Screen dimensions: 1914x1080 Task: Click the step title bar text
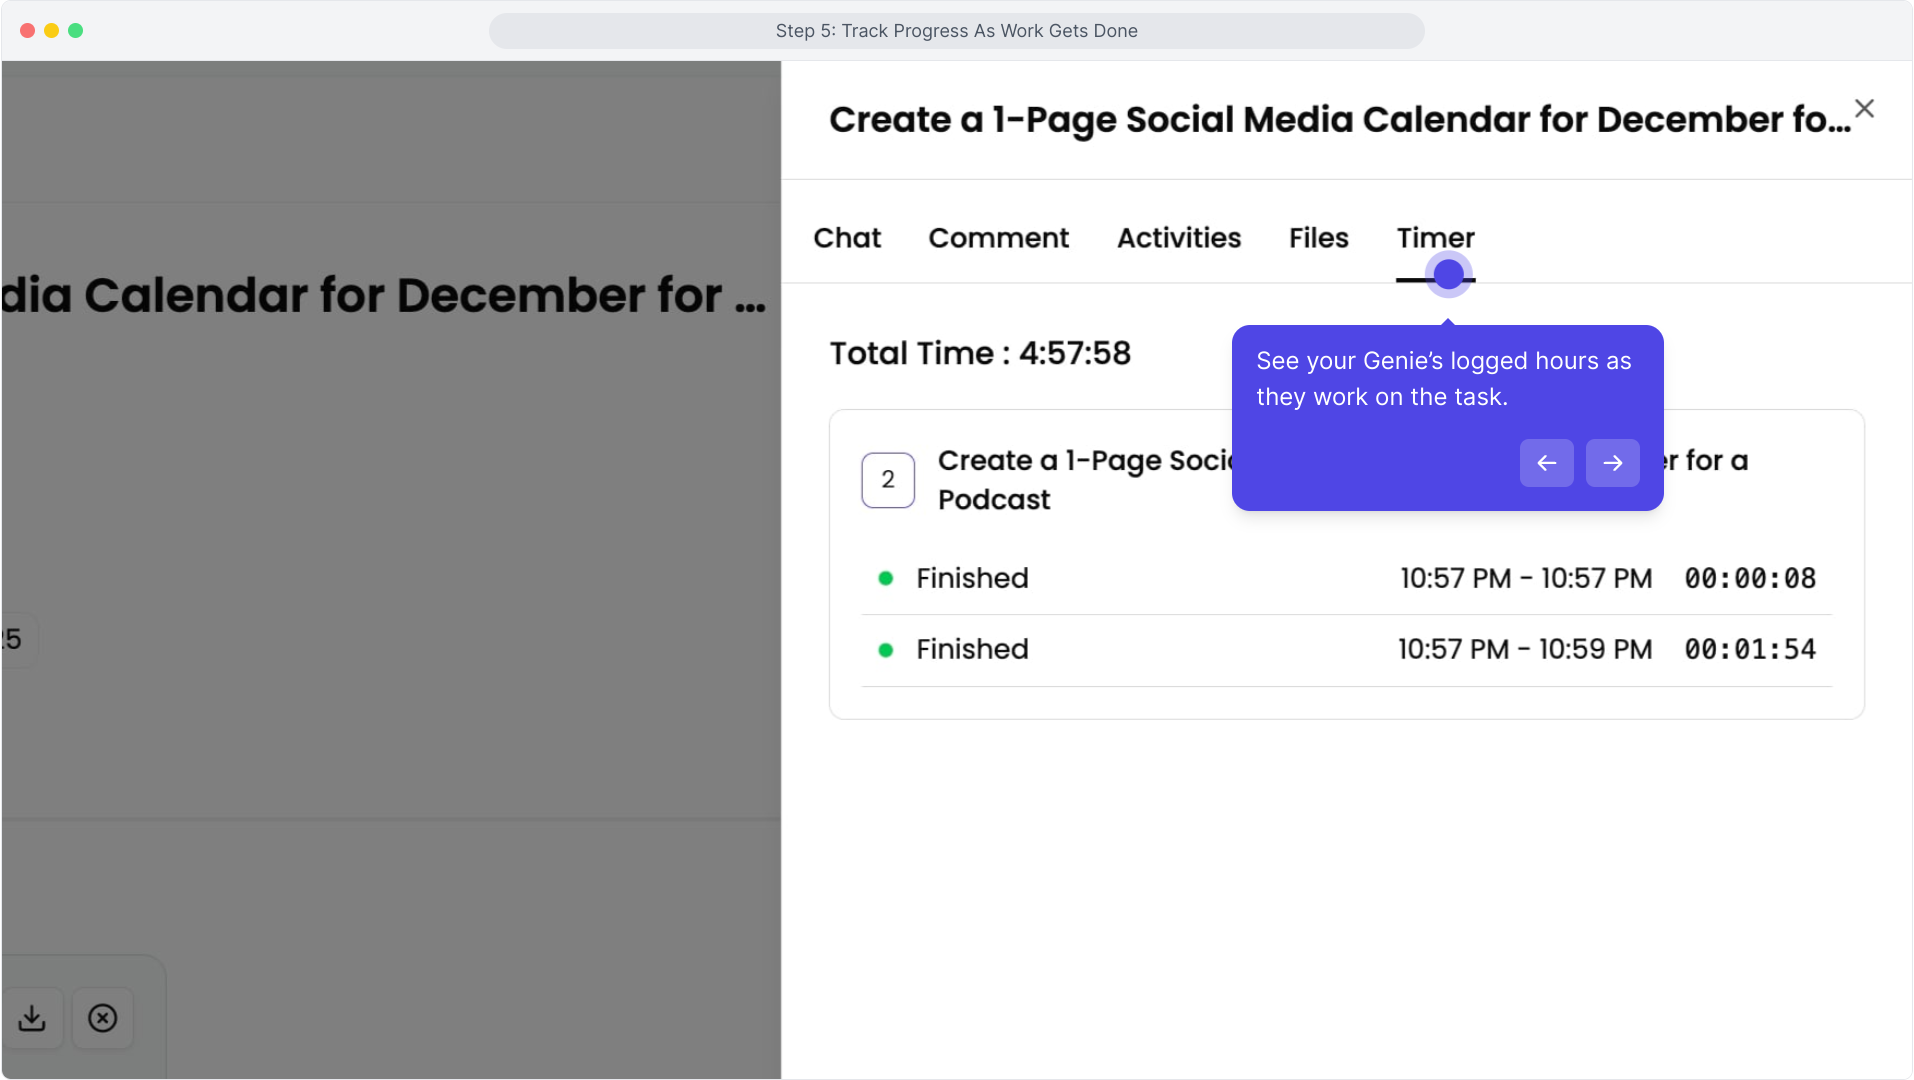click(x=956, y=31)
